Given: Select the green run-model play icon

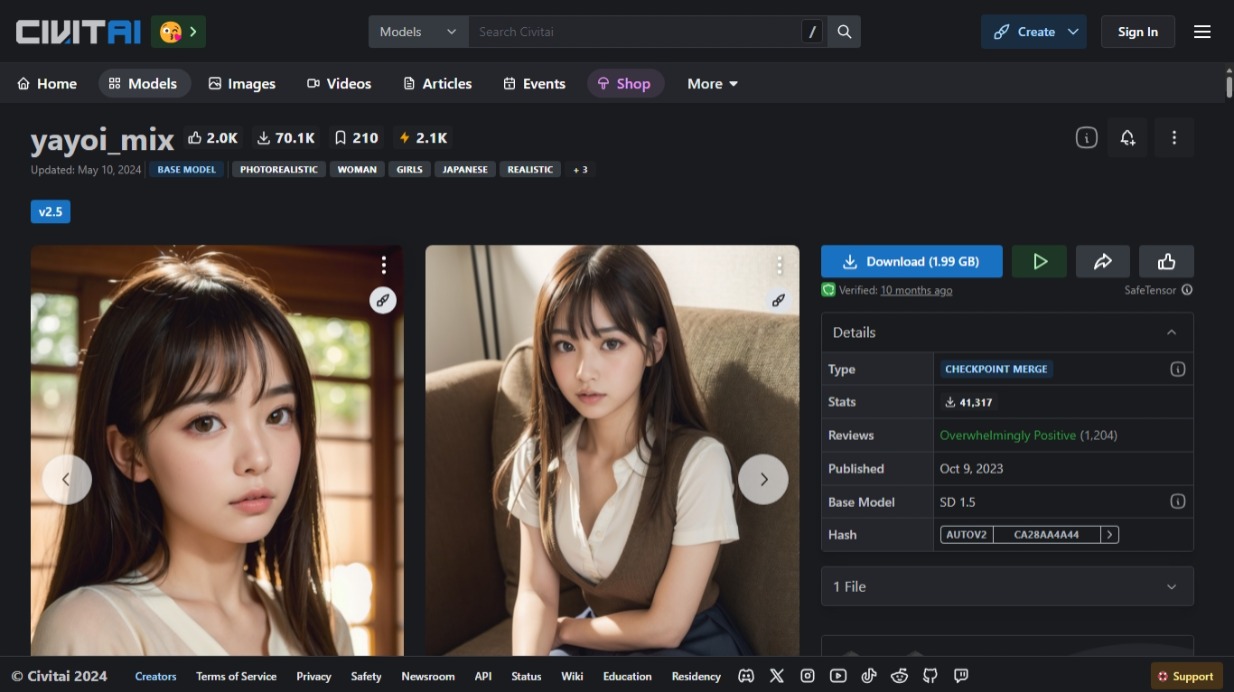Looking at the screenshot, I should [1039, 261].
